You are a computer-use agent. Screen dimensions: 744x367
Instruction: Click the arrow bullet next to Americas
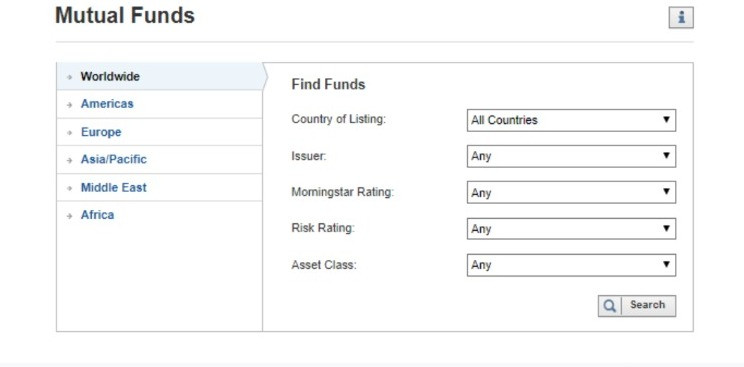[70, 104]
